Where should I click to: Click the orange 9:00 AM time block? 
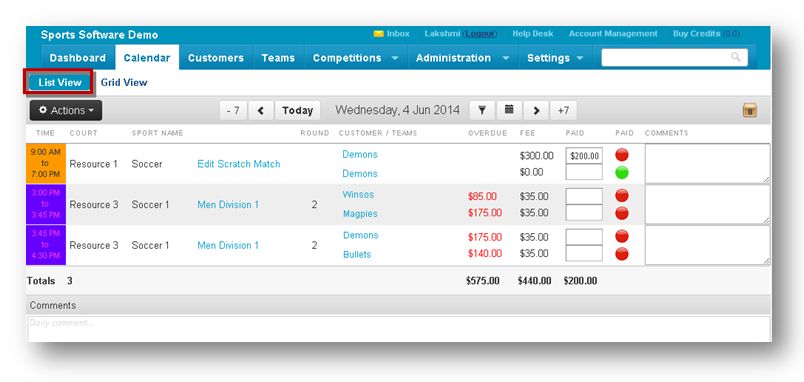(x=46, y=164)
